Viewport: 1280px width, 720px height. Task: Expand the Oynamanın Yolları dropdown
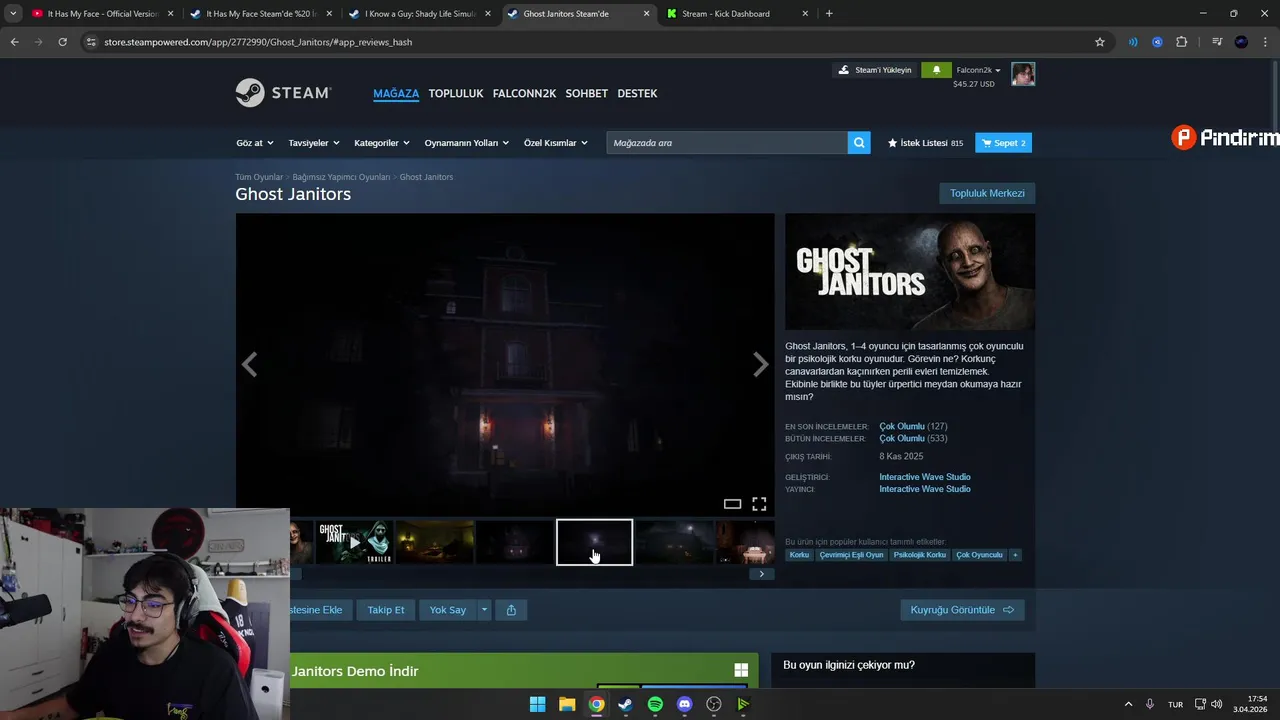[467, 143]
